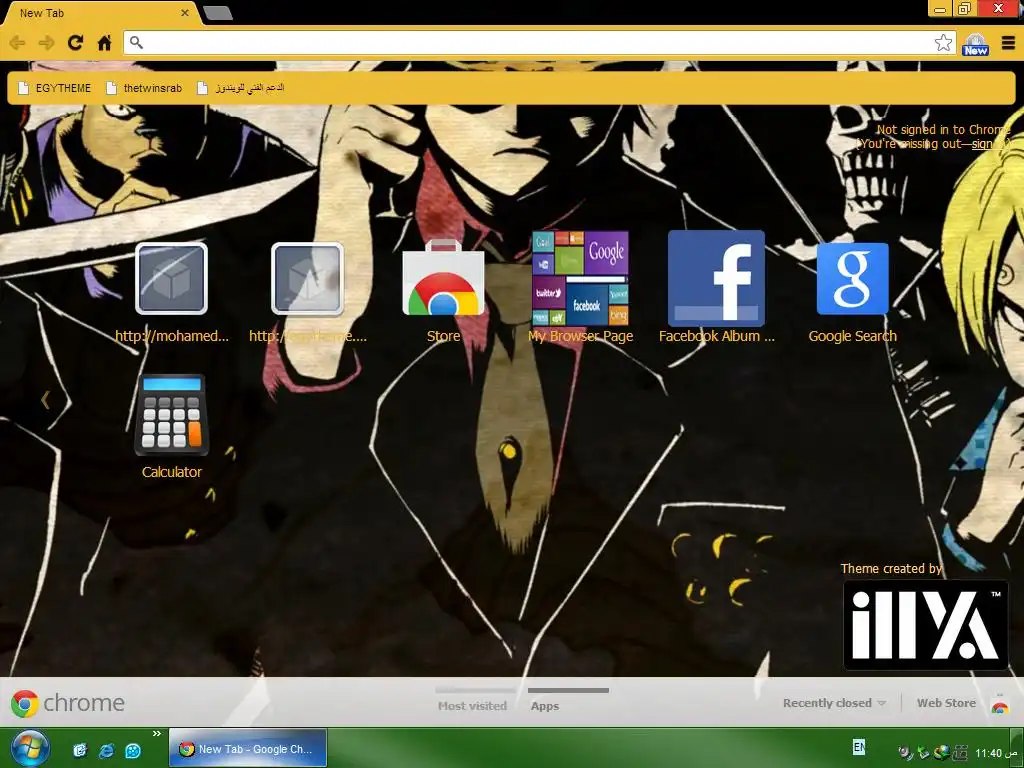Screen dimensions: 1024x768
Task: Go back with the browser back arrow
Action: click(x=18, y=43)
